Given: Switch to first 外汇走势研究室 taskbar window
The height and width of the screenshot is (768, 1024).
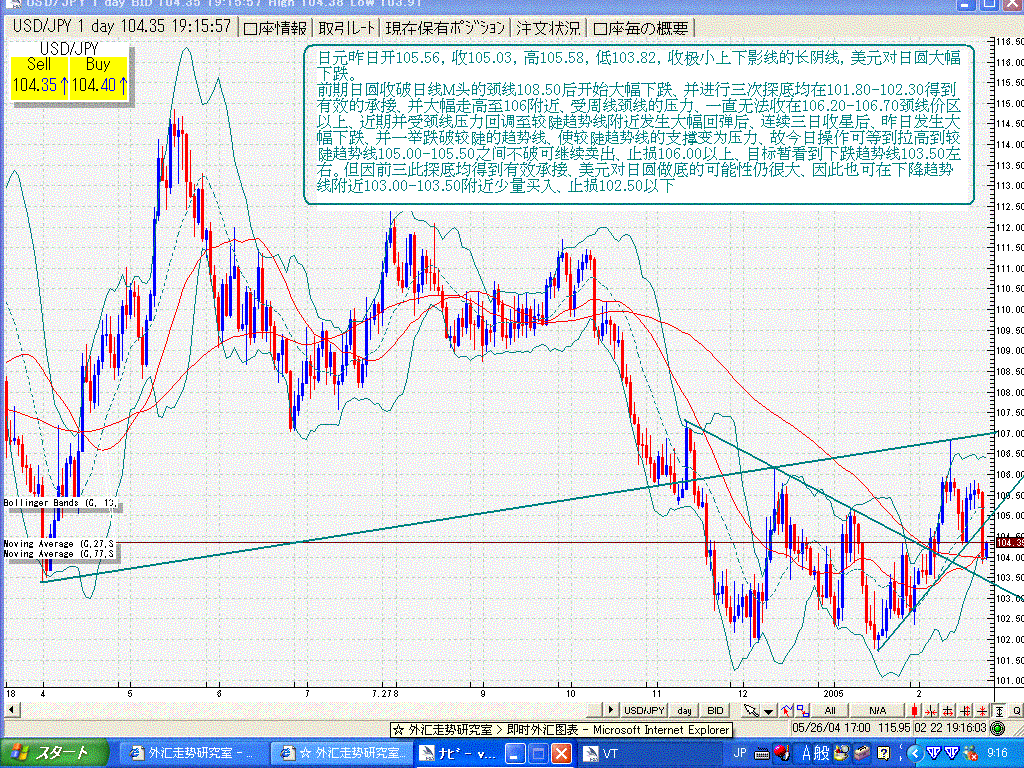Looking at the screenshot, I should (193, 754).
